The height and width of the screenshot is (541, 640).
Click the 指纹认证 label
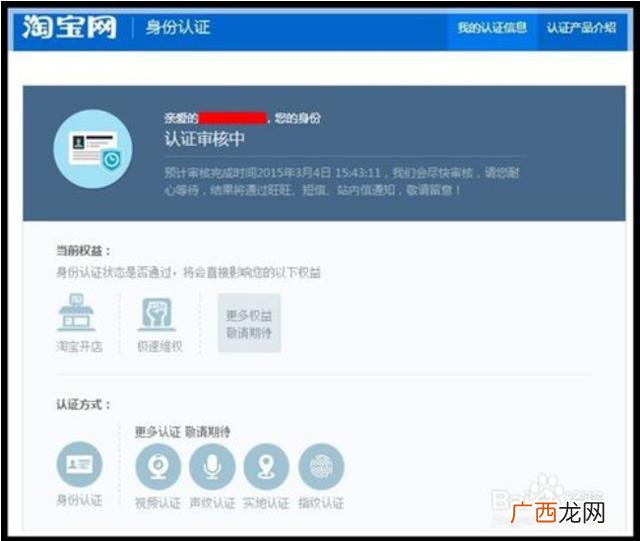tap(321, 503)
